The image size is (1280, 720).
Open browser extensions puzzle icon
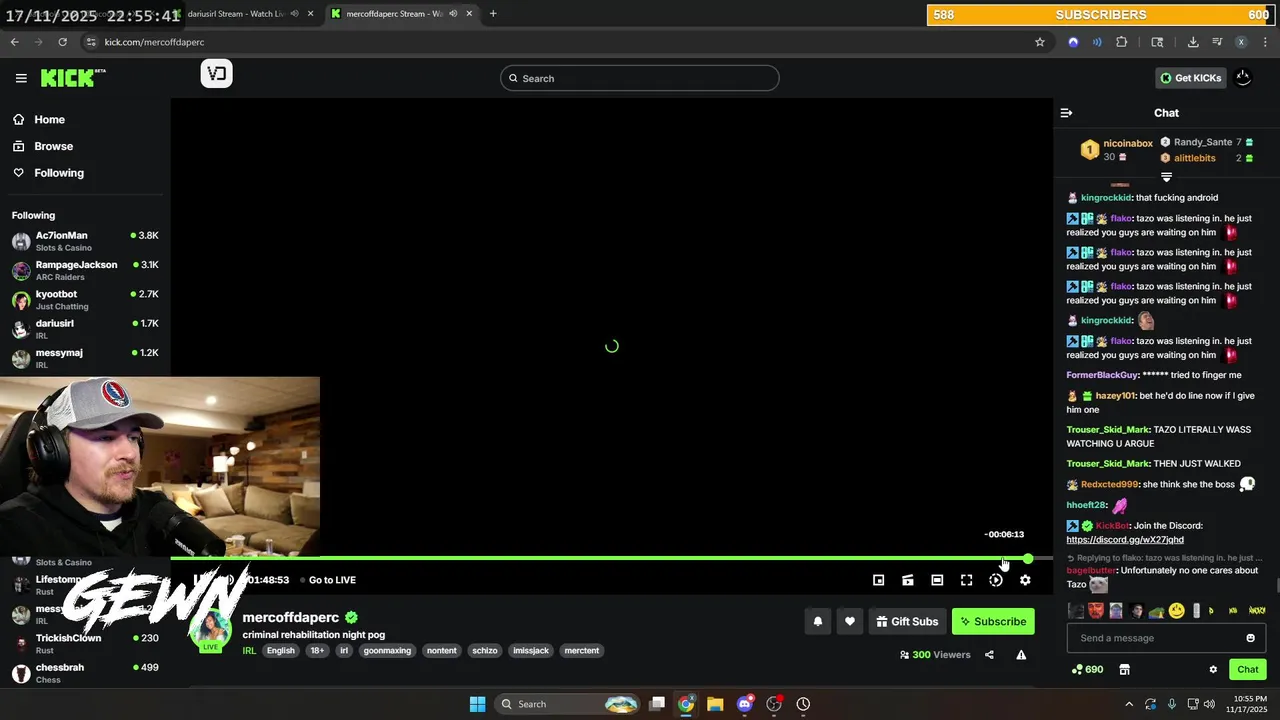pyautogui.click(x=1121, y=42)
